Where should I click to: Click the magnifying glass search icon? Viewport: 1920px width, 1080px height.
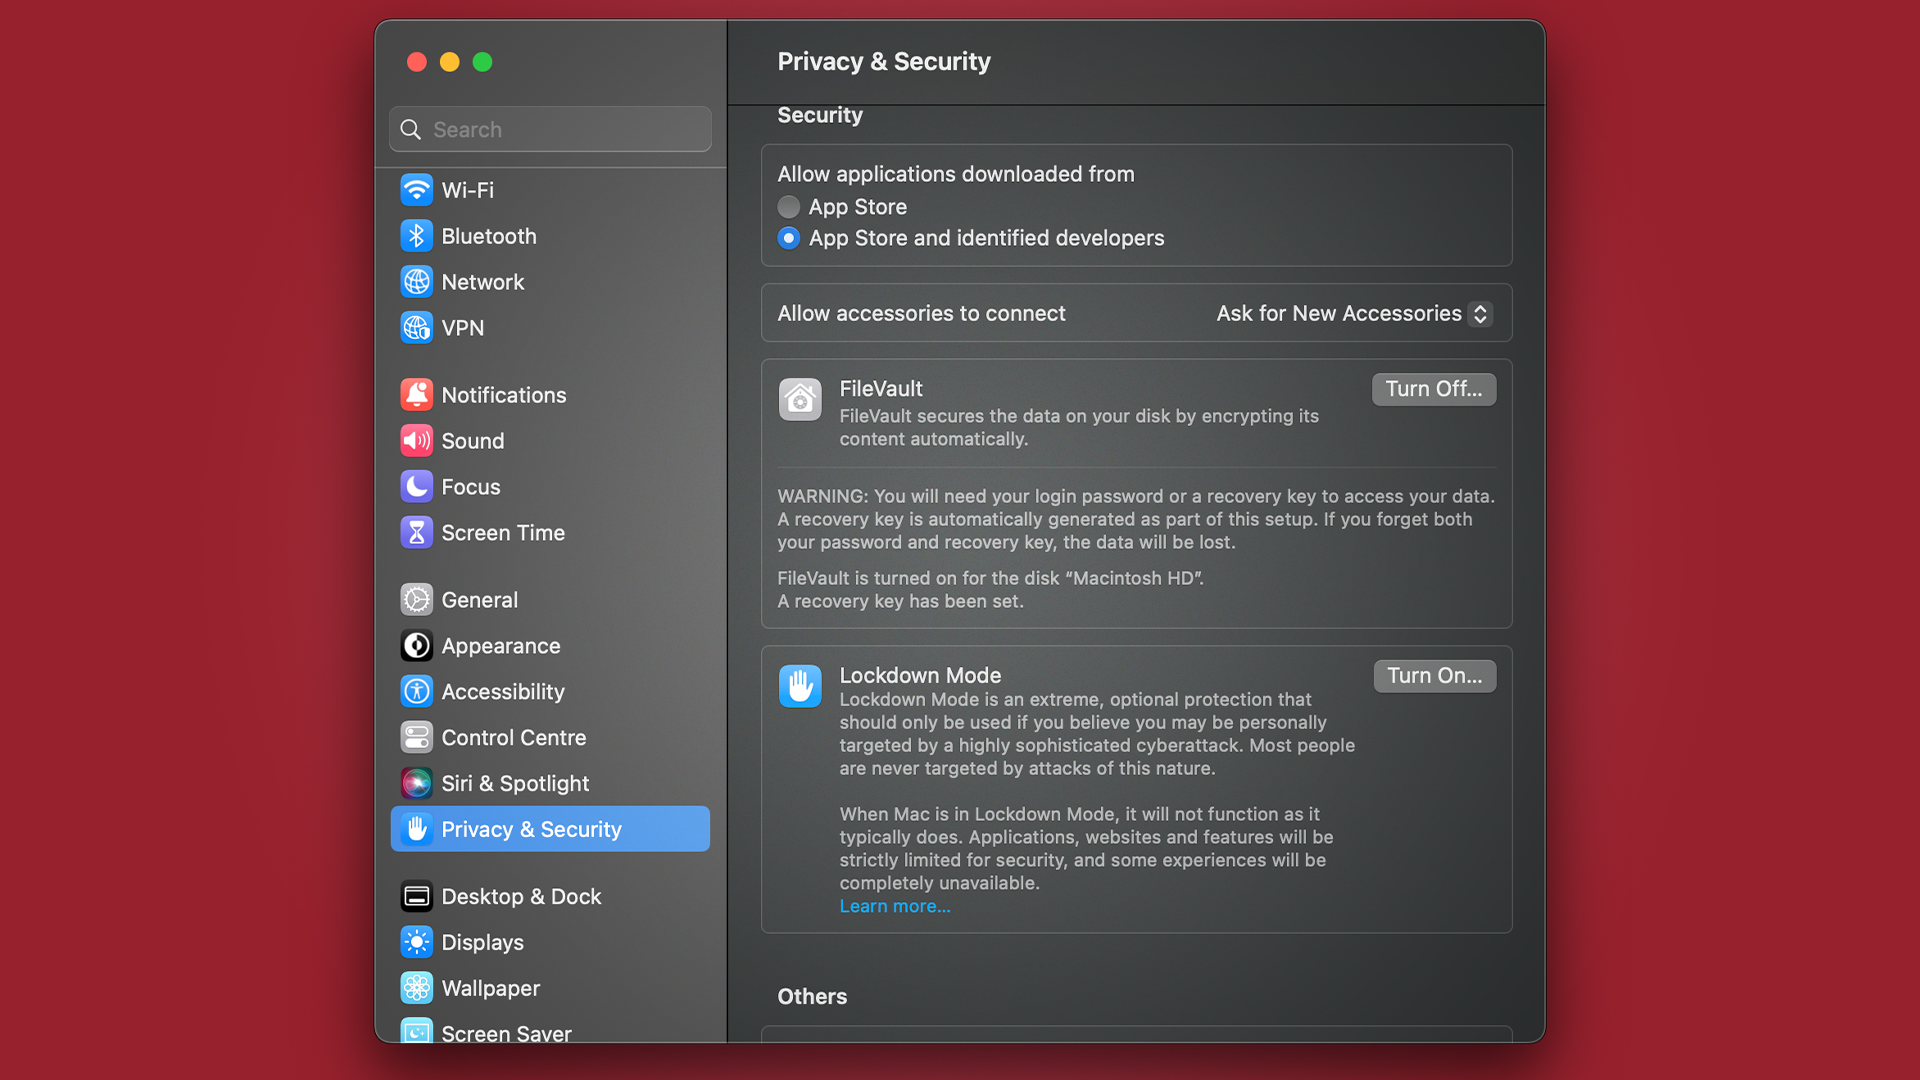[x=411, y=130]
